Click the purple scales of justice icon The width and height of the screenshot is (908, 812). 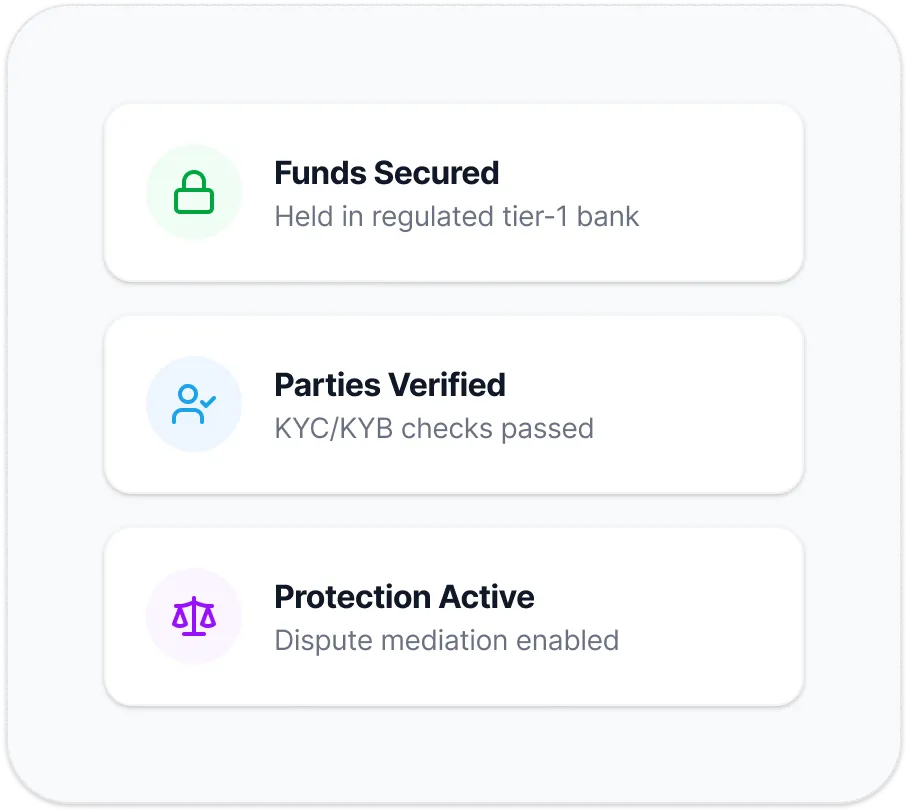194,616
